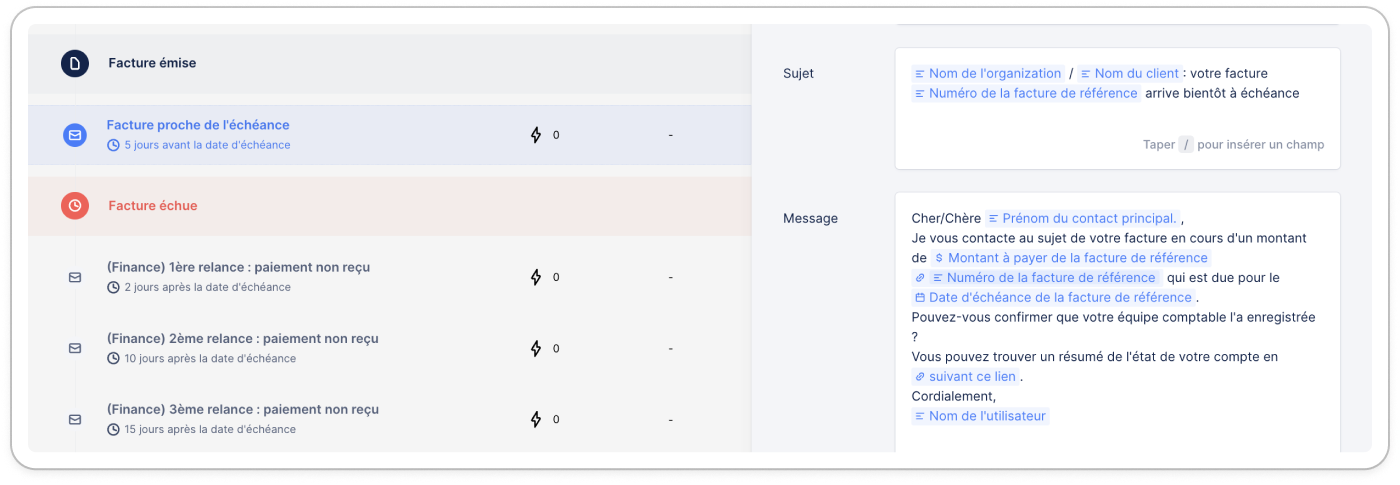Click inside the Sujet input field
Viewport: 1400px width, 485px height.
click(1117, 109)
